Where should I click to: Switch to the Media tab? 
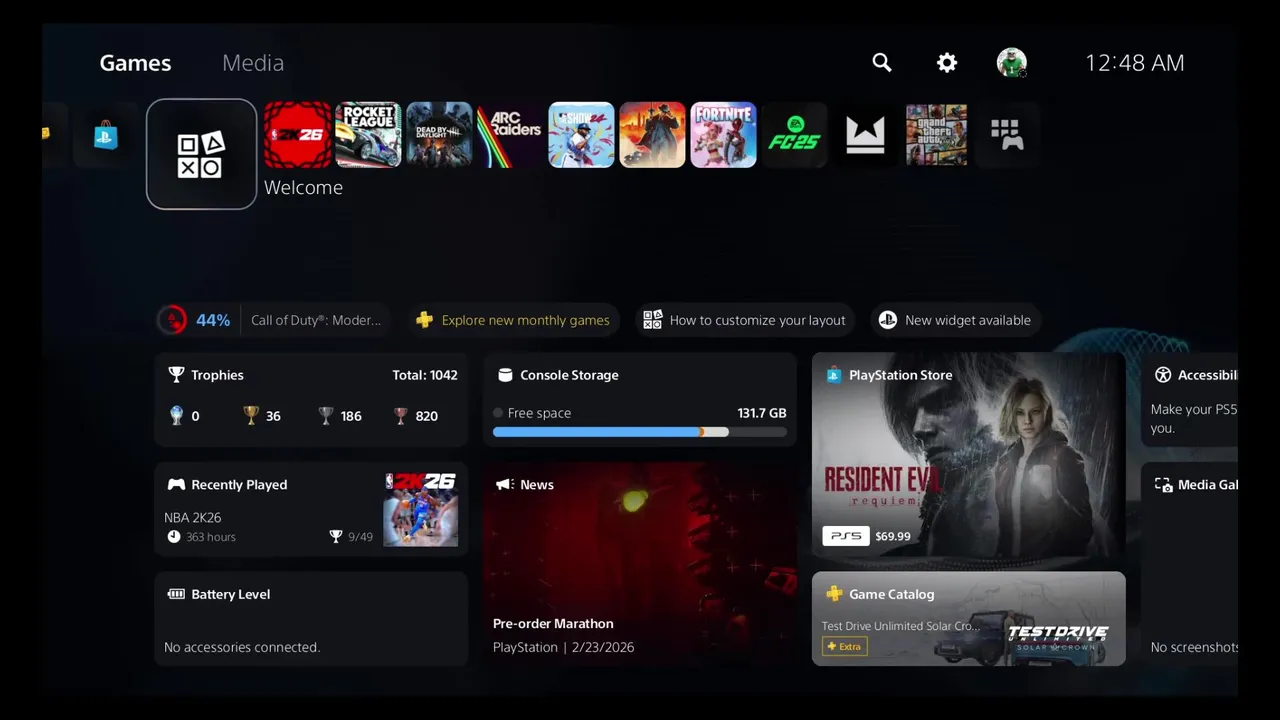[253, 62]
